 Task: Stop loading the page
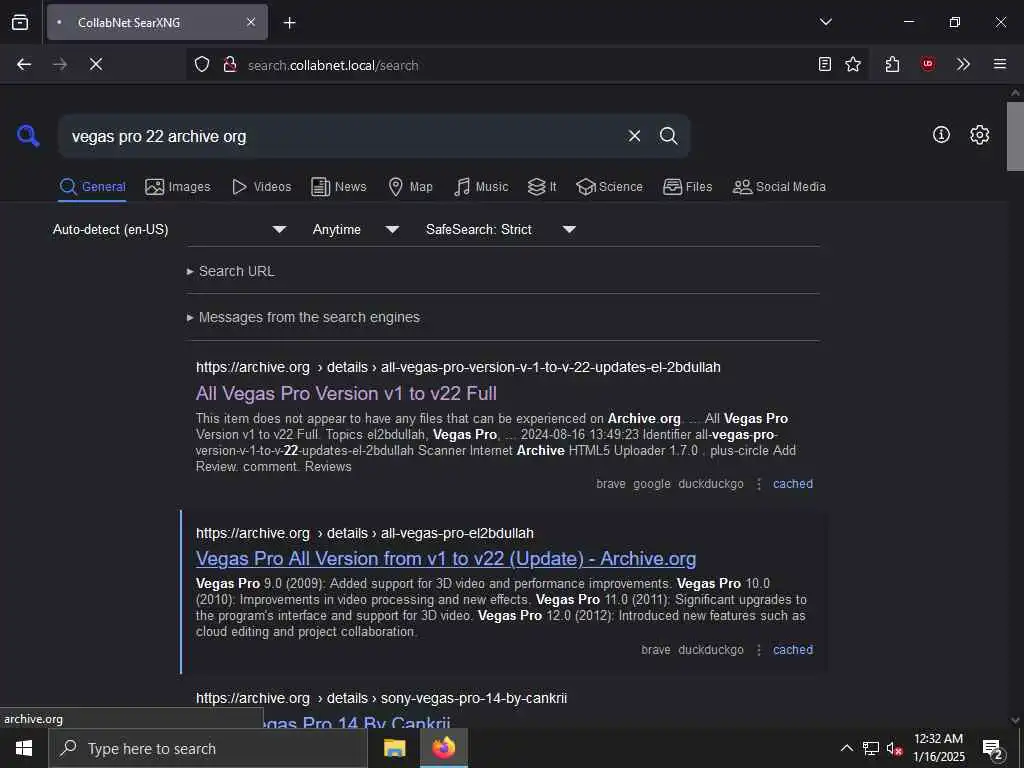(x=96, y=64)
